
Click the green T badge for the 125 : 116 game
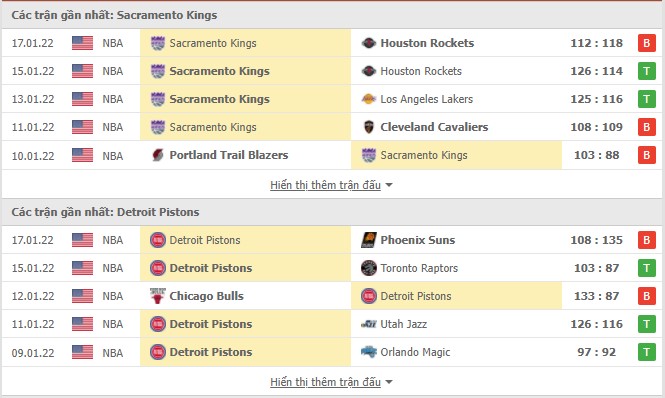pyautogui.click(x=647, y=99)
